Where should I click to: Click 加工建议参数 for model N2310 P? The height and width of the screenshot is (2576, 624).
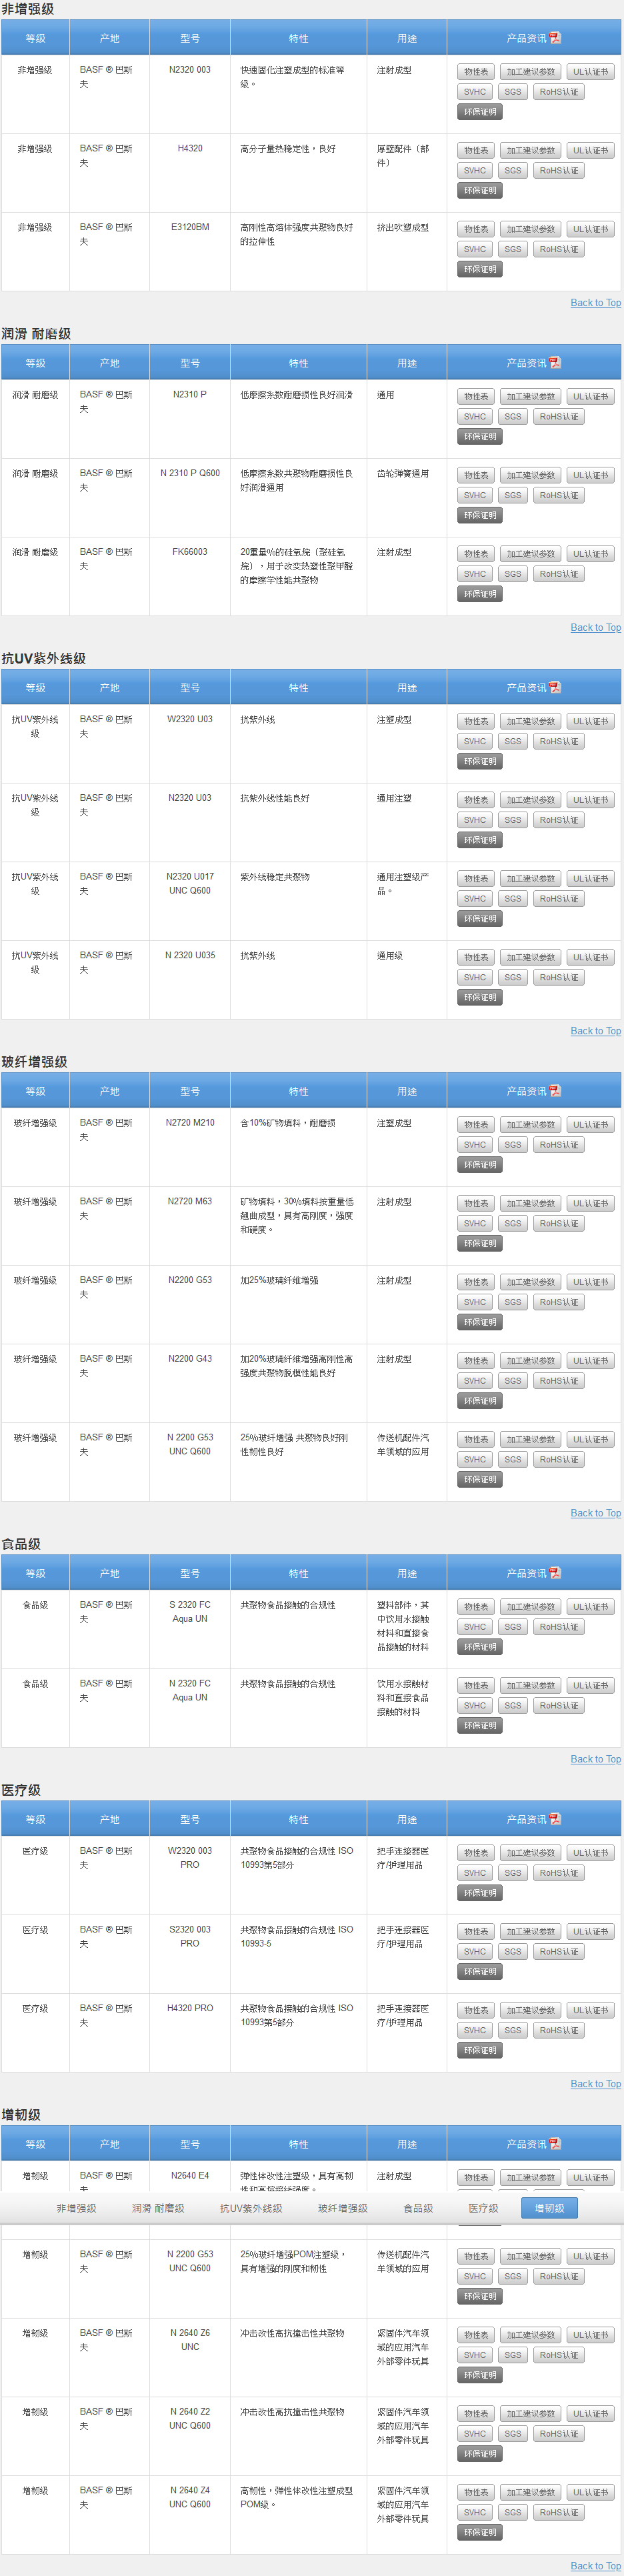[x=530, y=397]
